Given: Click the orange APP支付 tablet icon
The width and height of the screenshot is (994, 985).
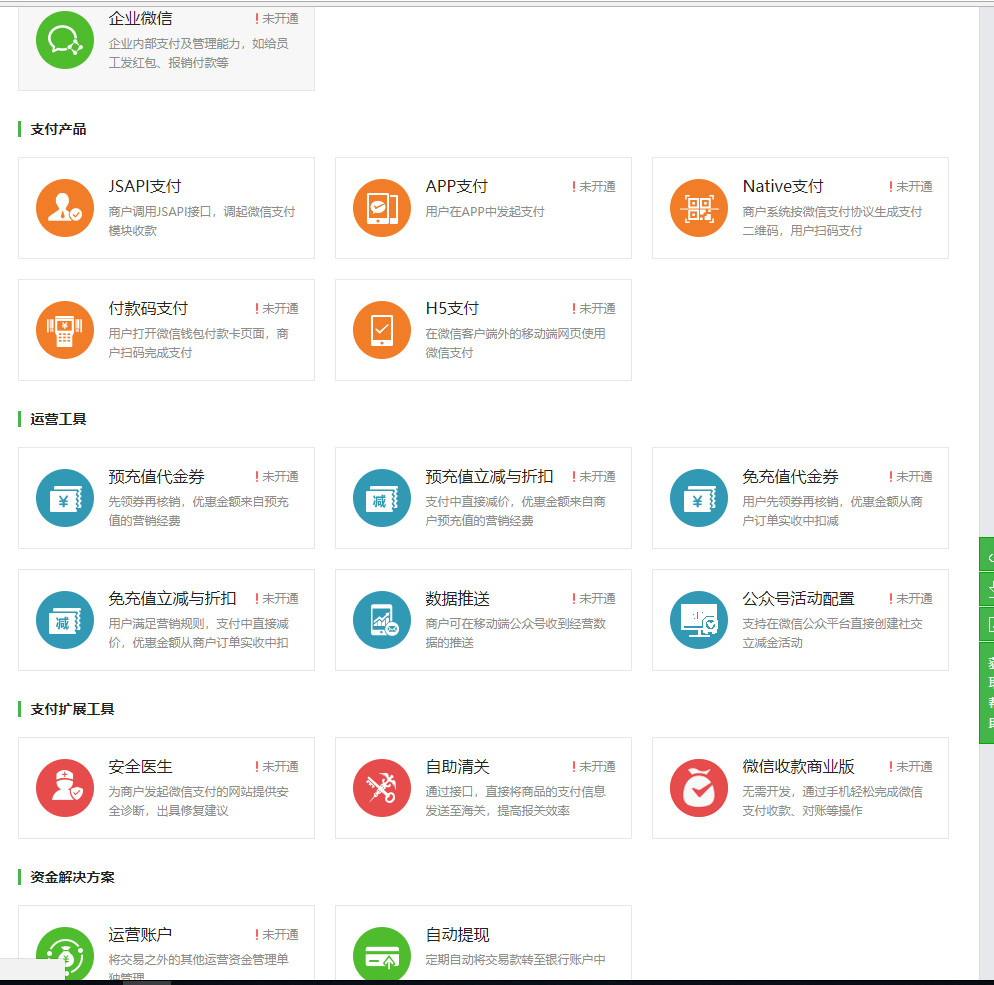Looking at the screenshot, I should [x=382, y=208].
